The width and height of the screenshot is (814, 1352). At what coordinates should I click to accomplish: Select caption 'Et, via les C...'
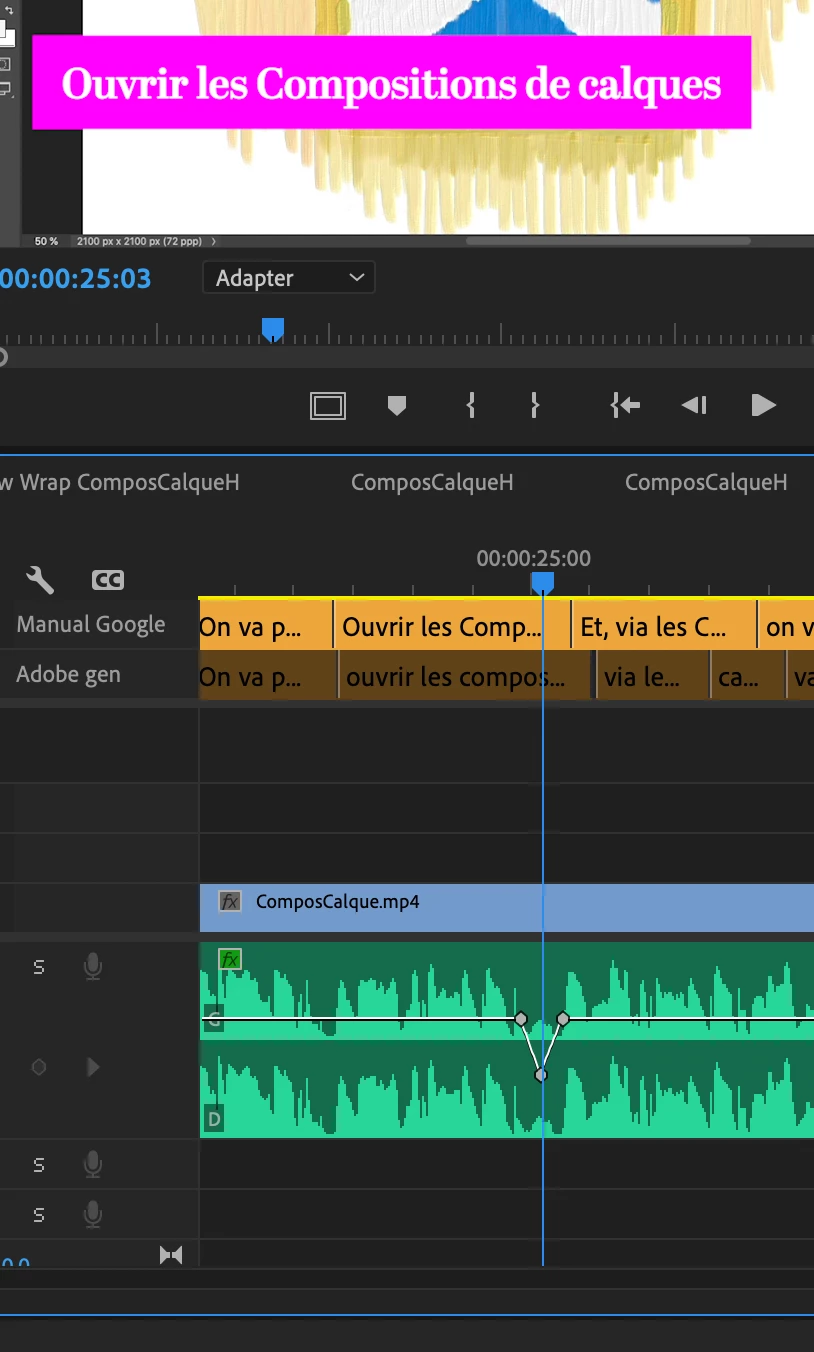664,627
